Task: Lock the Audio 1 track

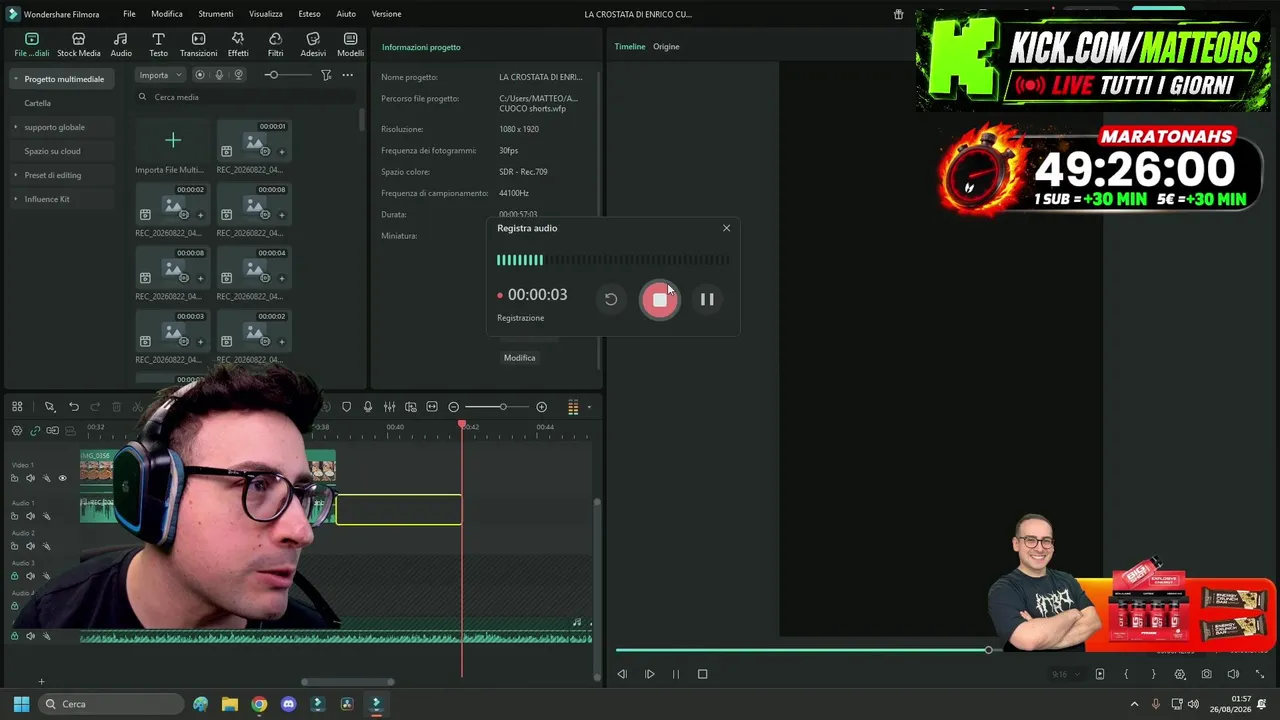Action: 14,517
